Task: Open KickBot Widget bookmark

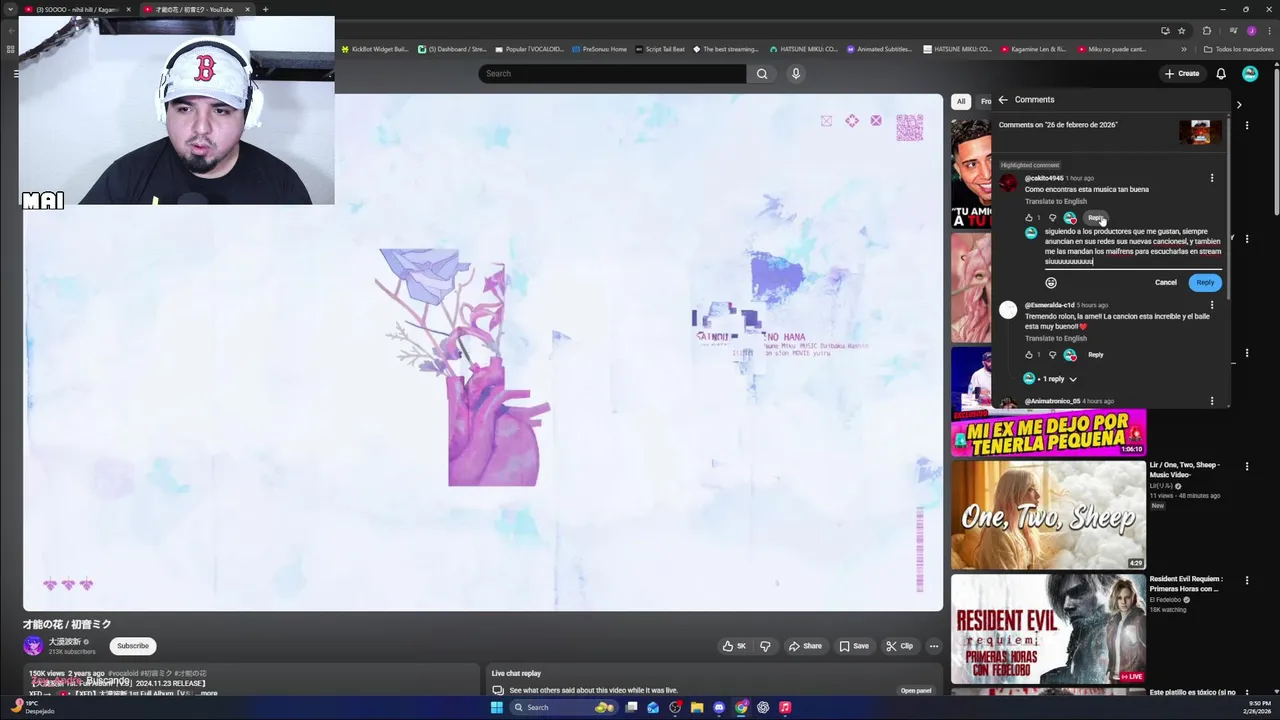Action: point(375,49)
